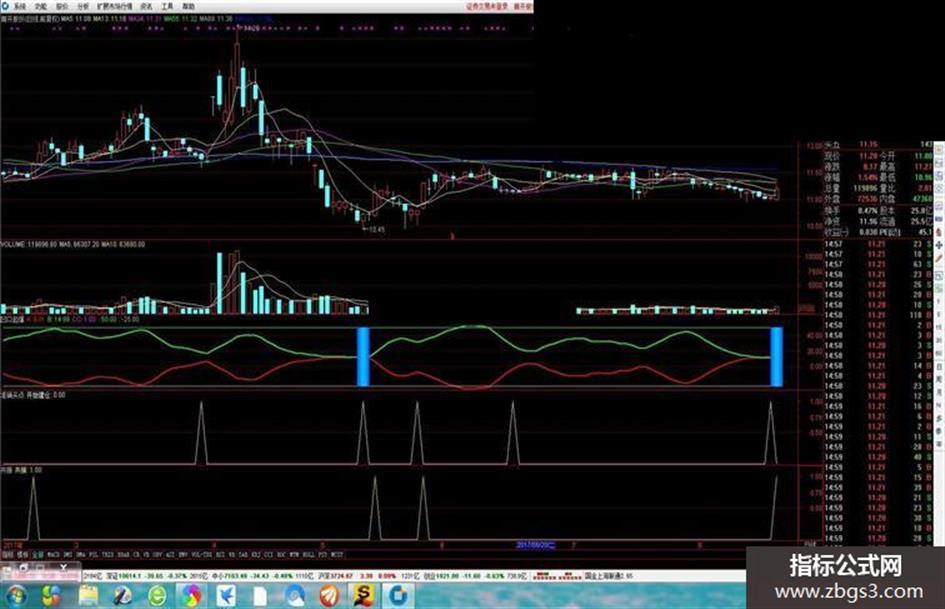Open the 功能 menu
945x609 pixels.
point(41,6)
